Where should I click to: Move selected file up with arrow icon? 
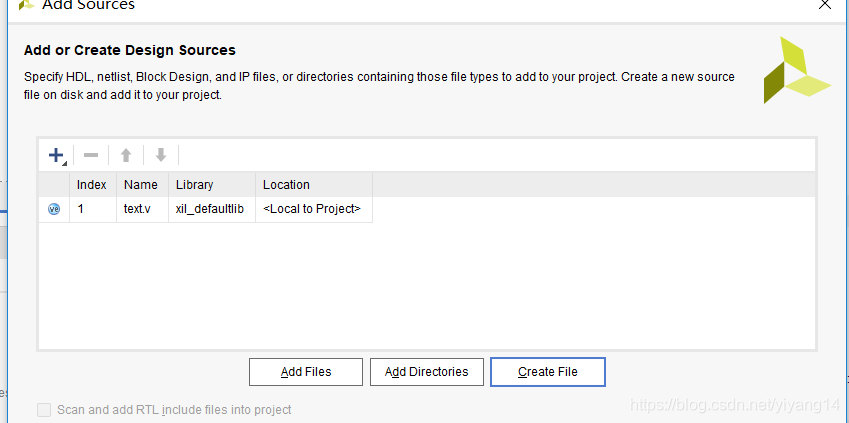click(x=126, y=156)
